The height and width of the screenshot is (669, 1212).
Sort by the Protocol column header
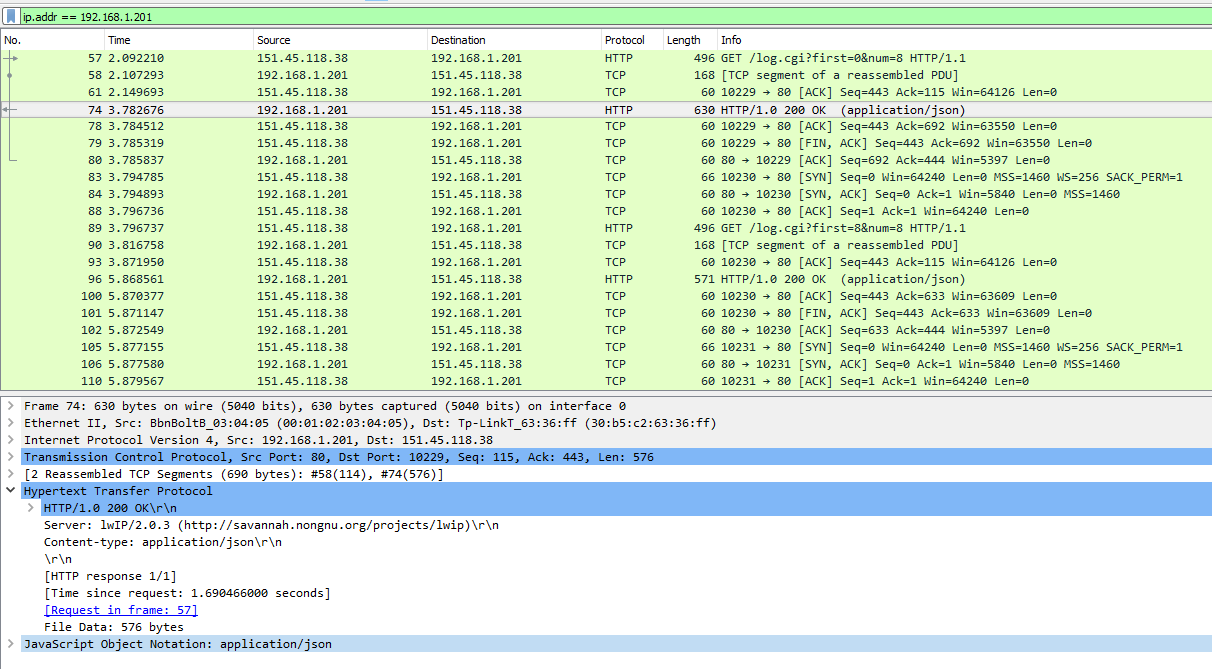tap(633, 40)
